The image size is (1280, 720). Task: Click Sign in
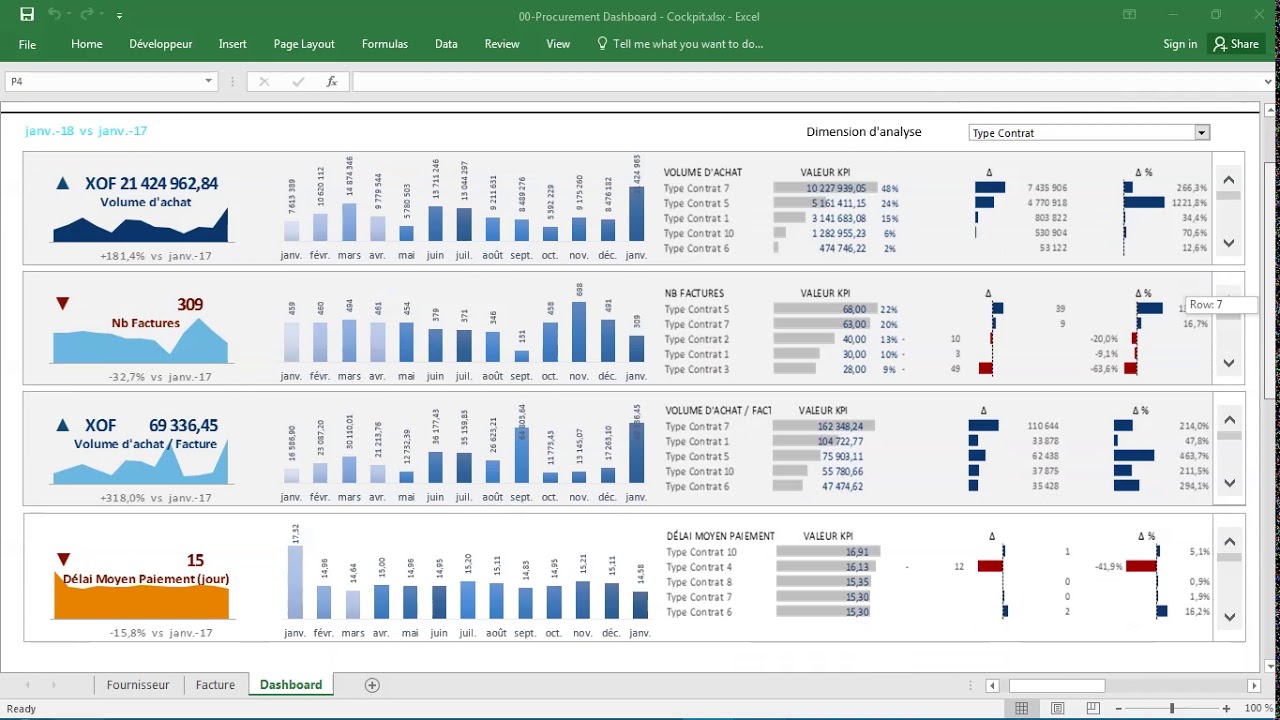(x=1180, y=44)
